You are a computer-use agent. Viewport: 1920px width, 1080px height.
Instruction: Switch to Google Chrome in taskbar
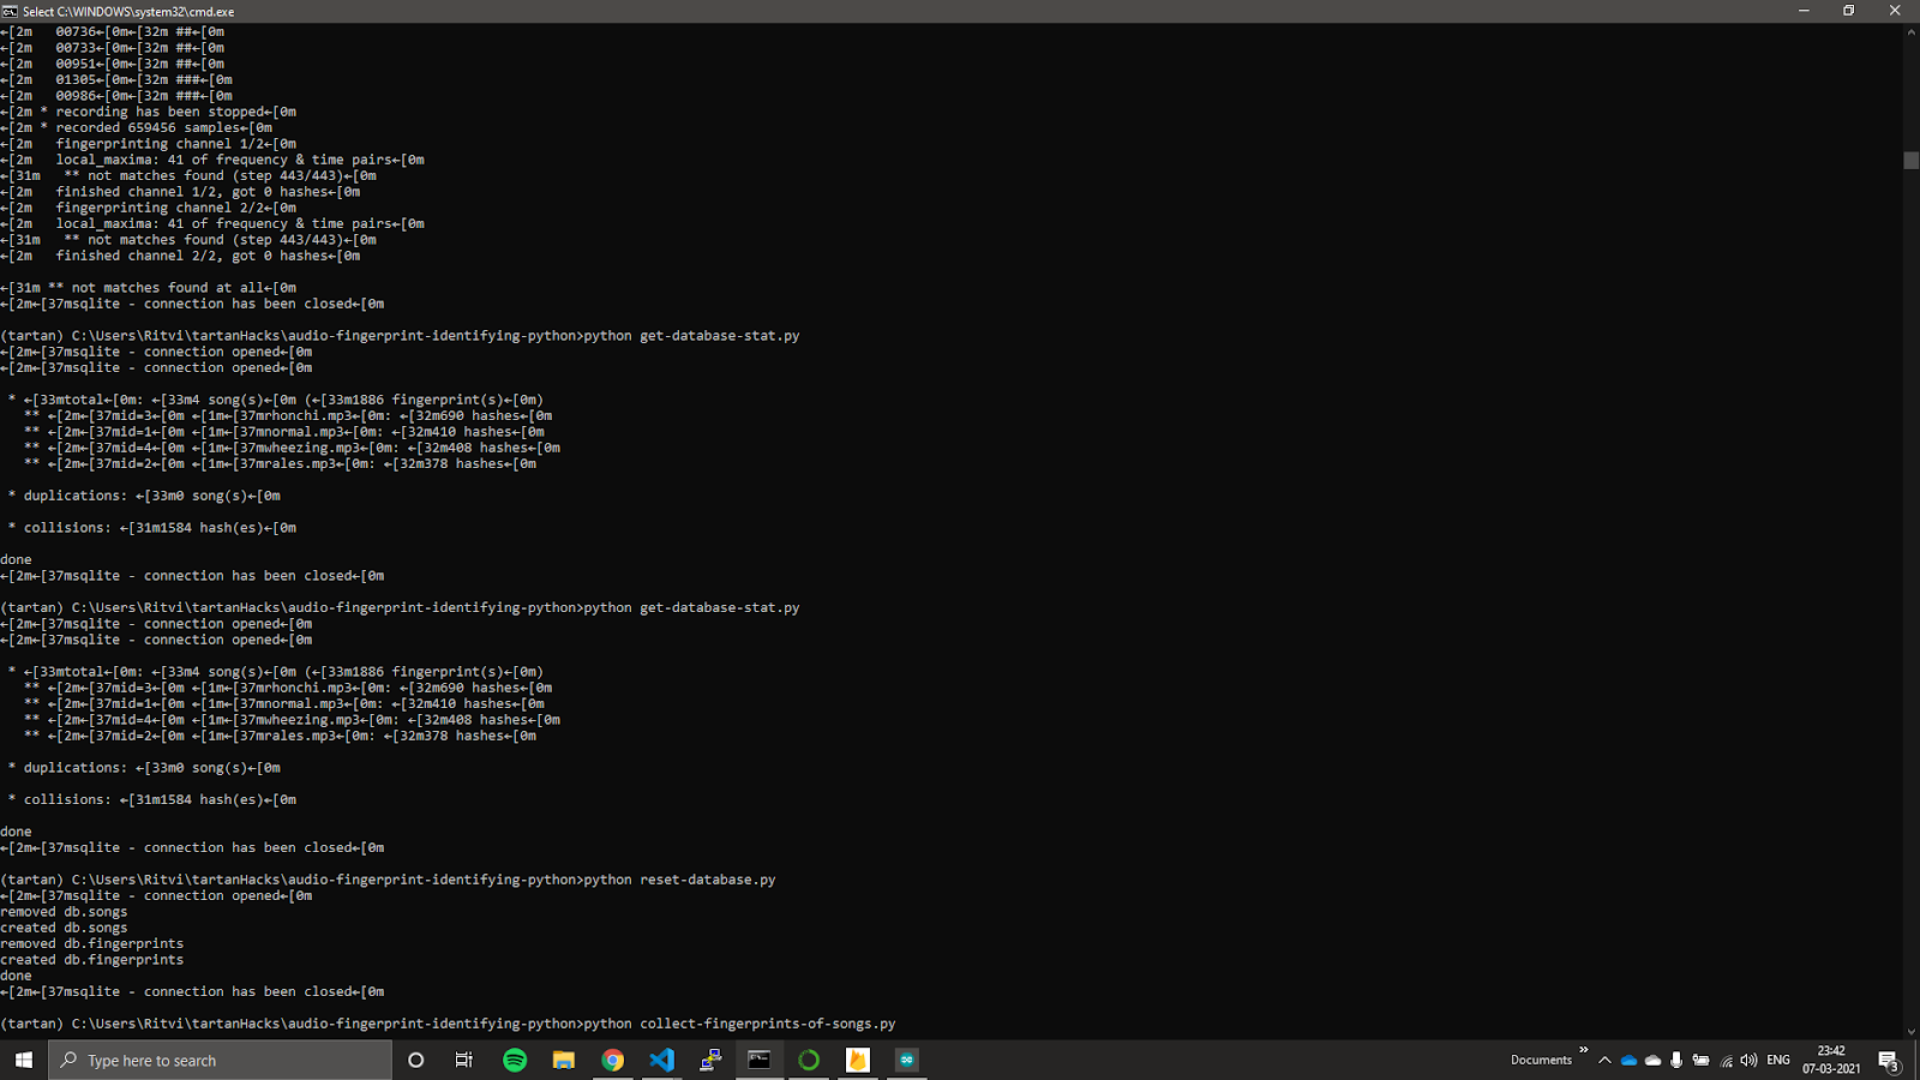coord(613,1060)
